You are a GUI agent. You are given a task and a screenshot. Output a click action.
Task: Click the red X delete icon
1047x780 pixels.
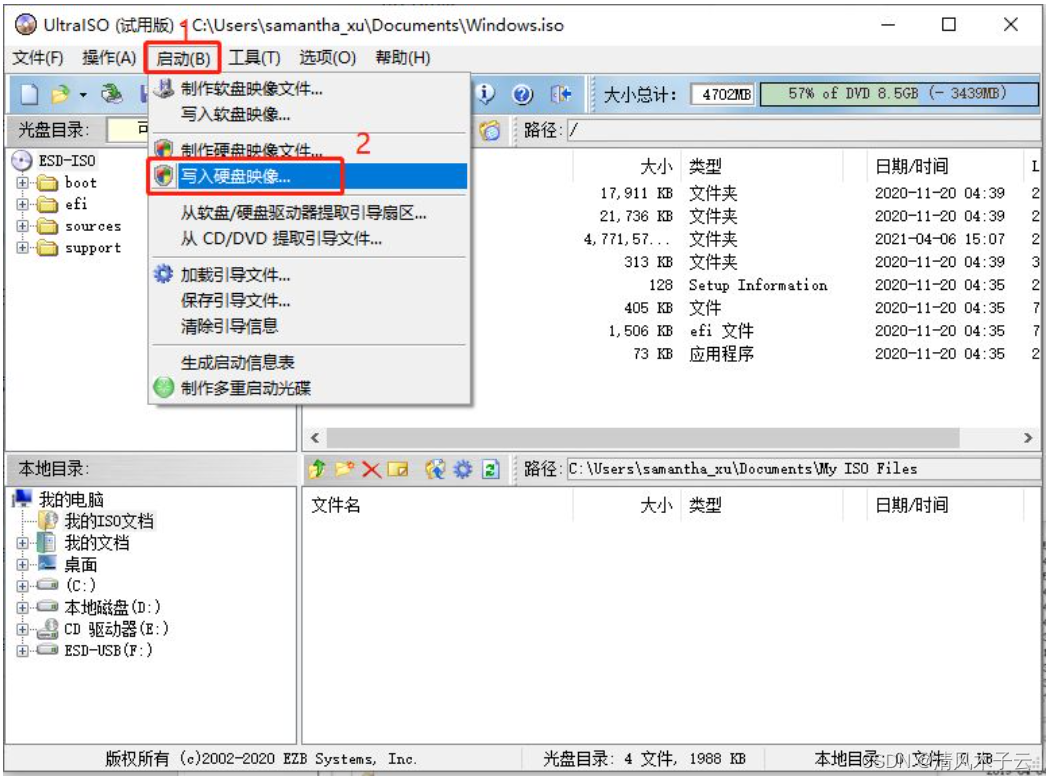[x=371, y=469]
